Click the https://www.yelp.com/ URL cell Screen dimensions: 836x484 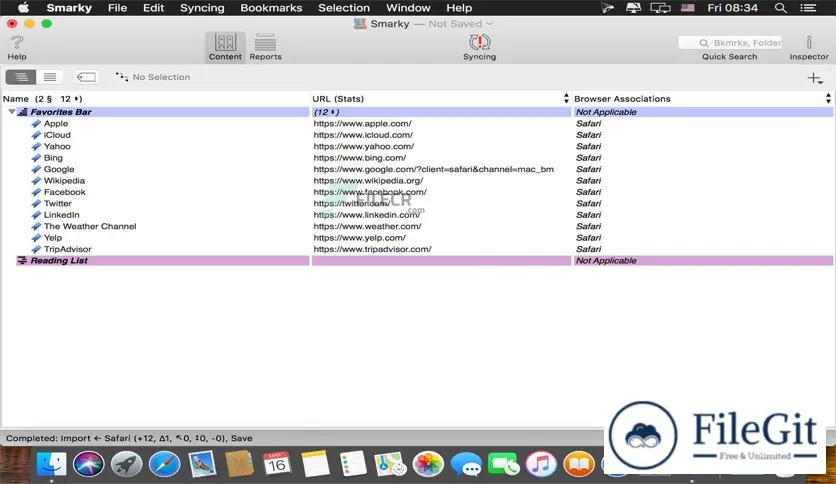359,238
